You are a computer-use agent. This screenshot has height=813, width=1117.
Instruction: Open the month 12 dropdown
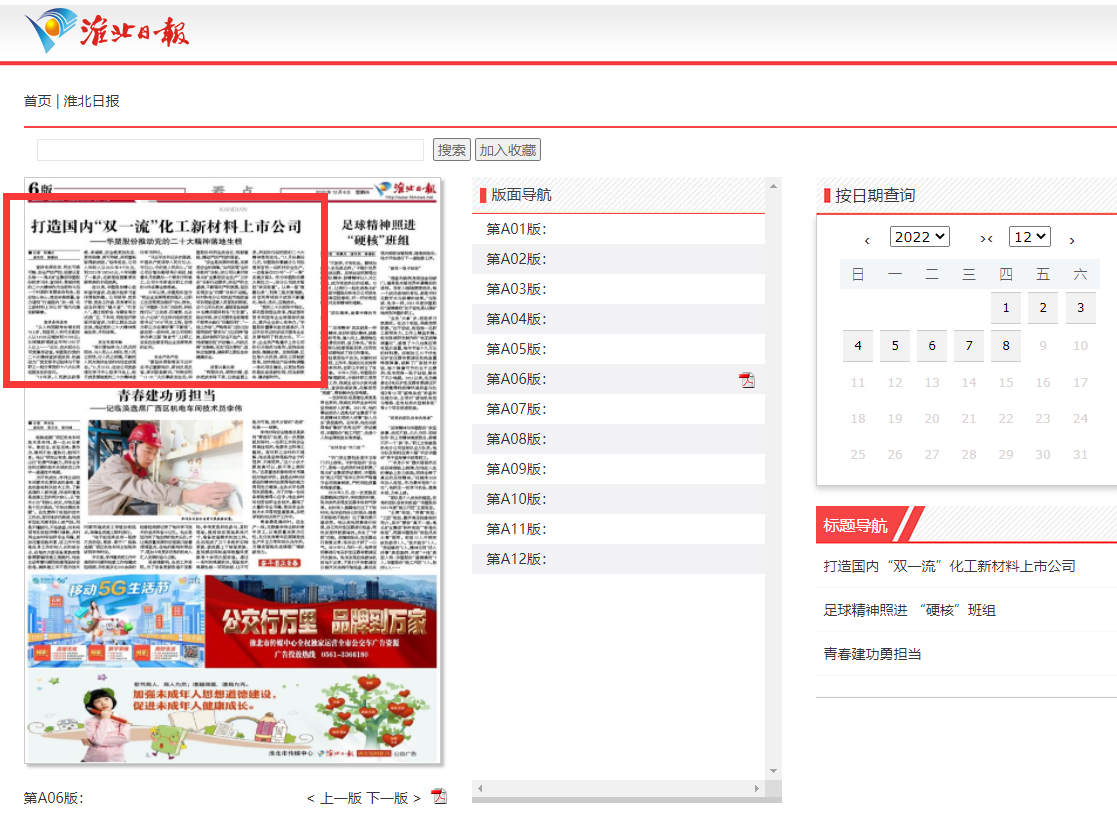[1030, 237]
